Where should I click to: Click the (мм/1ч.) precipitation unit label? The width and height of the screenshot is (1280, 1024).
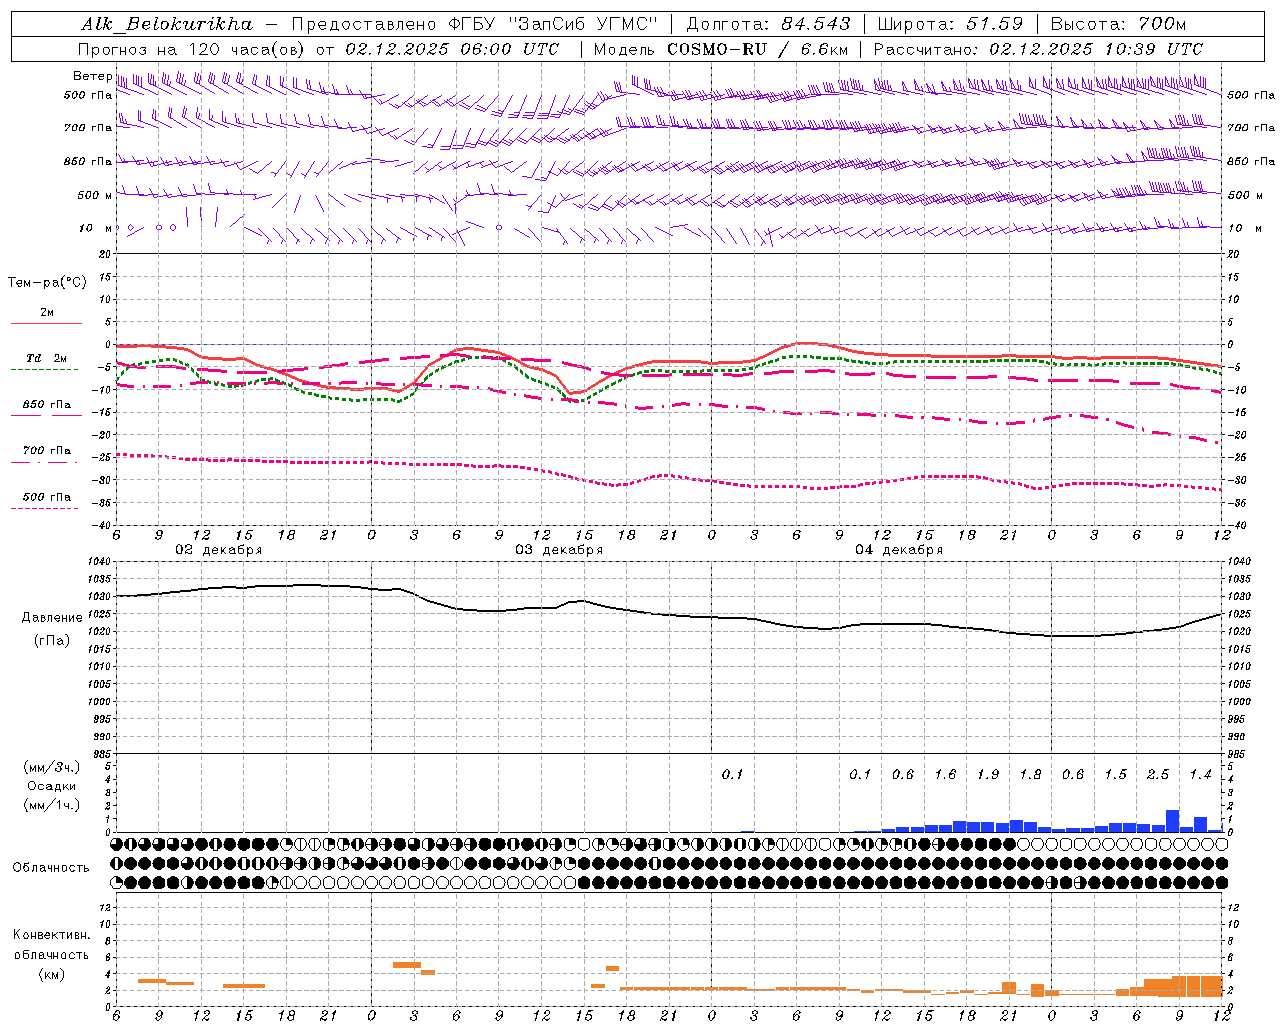tap(52, 805)
